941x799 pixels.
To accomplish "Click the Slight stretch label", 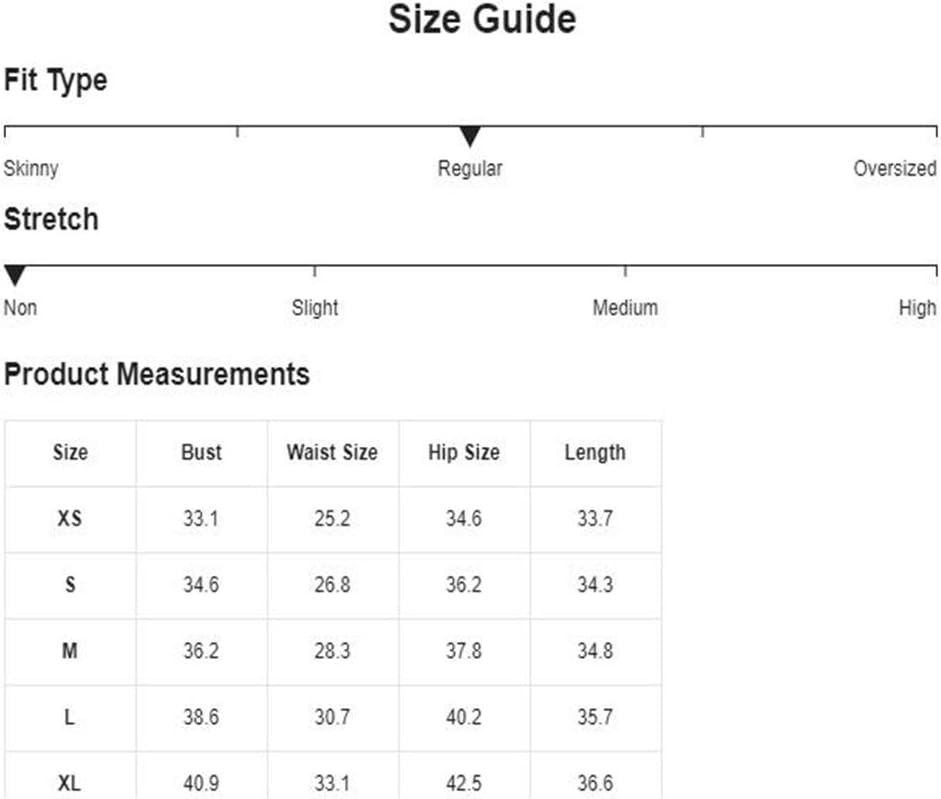I will [x=315, y=308].
